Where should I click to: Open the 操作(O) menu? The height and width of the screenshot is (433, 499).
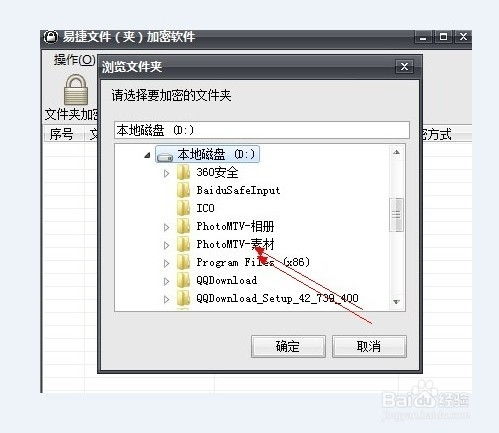[75, 60]
